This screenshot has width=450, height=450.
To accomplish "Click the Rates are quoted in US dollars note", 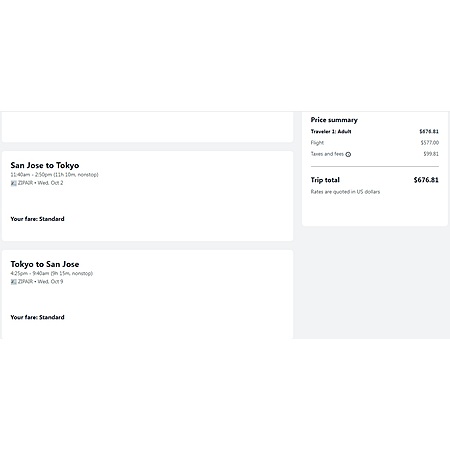I will tap(345, 192).
